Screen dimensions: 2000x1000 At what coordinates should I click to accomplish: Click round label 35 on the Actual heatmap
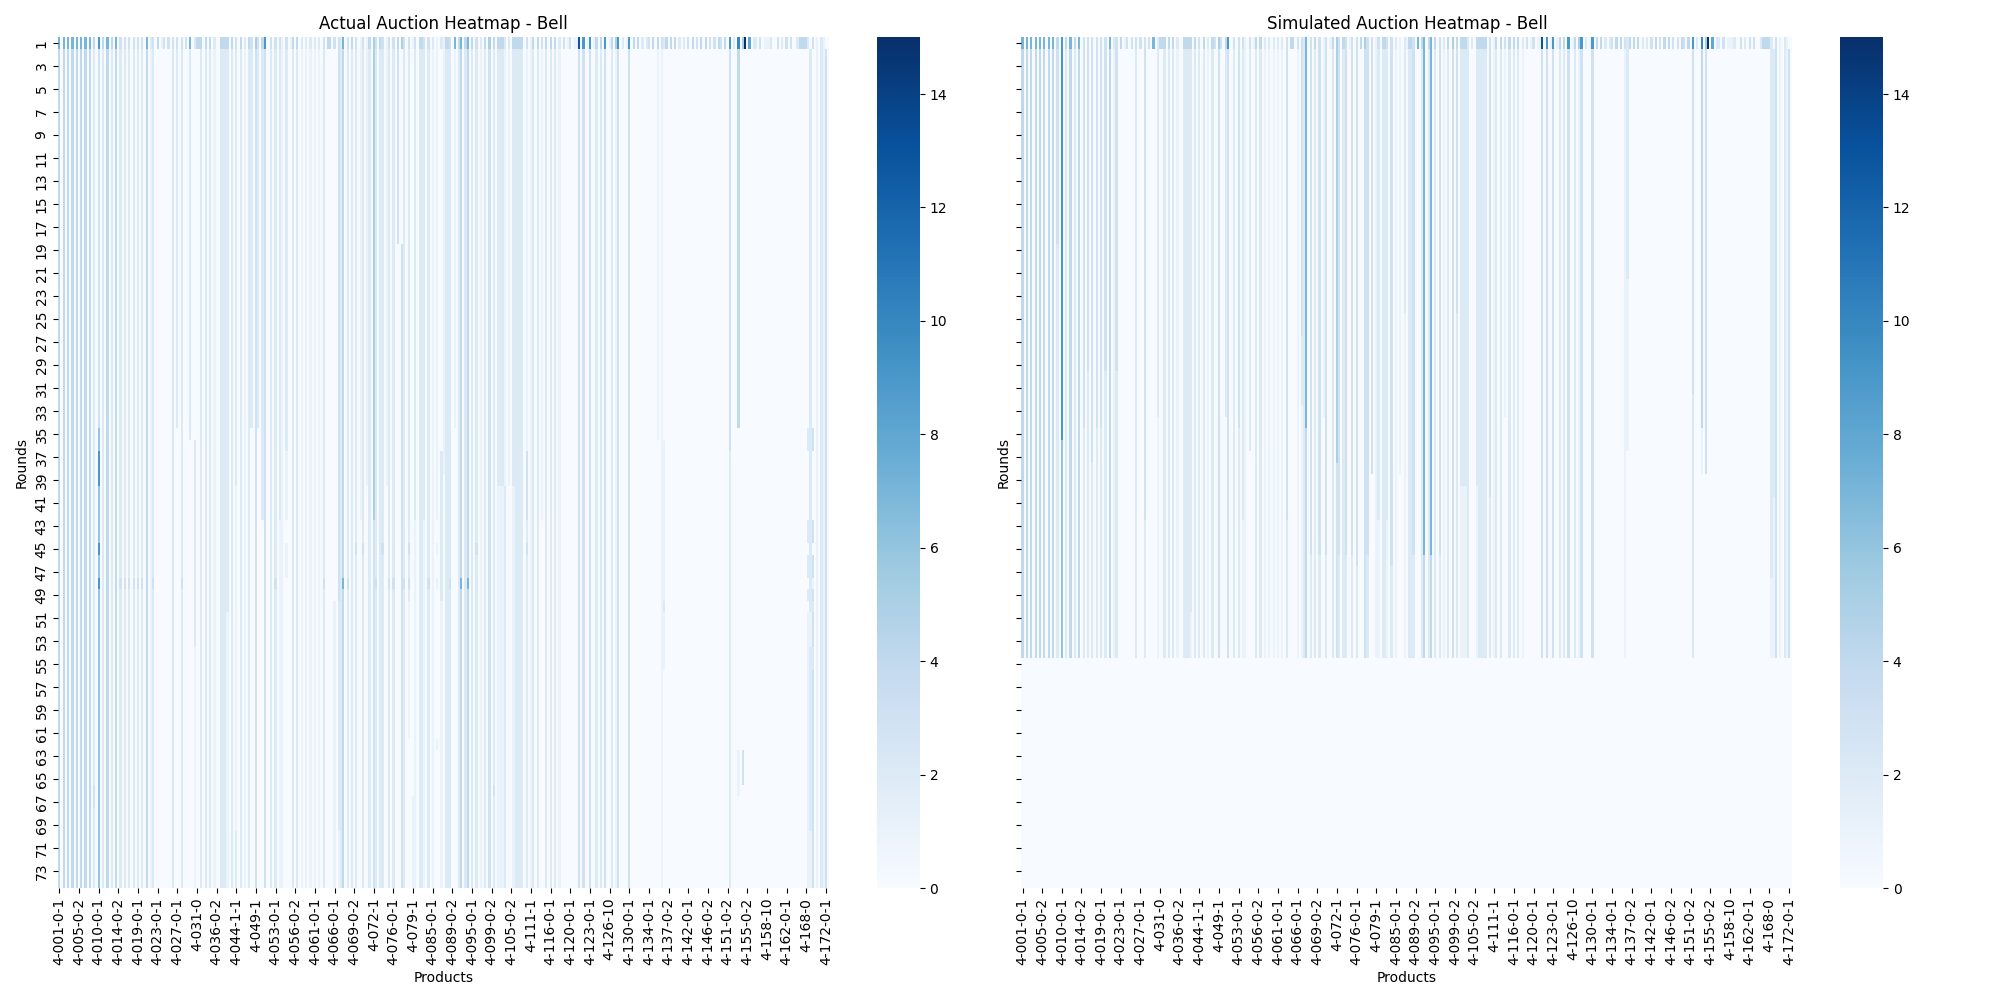41,435
